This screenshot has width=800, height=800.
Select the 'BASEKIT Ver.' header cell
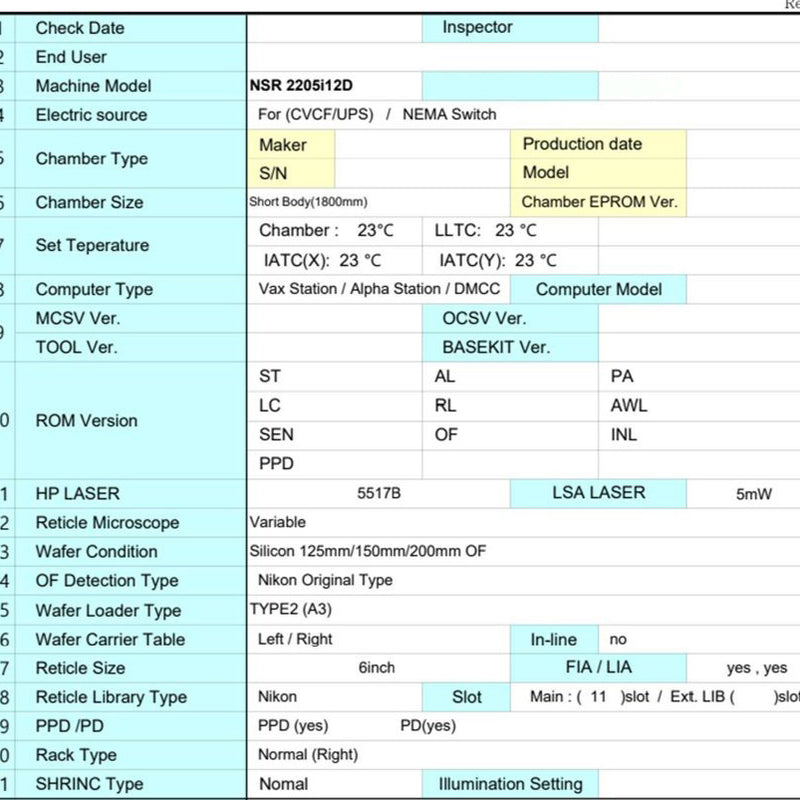point(510,348)
